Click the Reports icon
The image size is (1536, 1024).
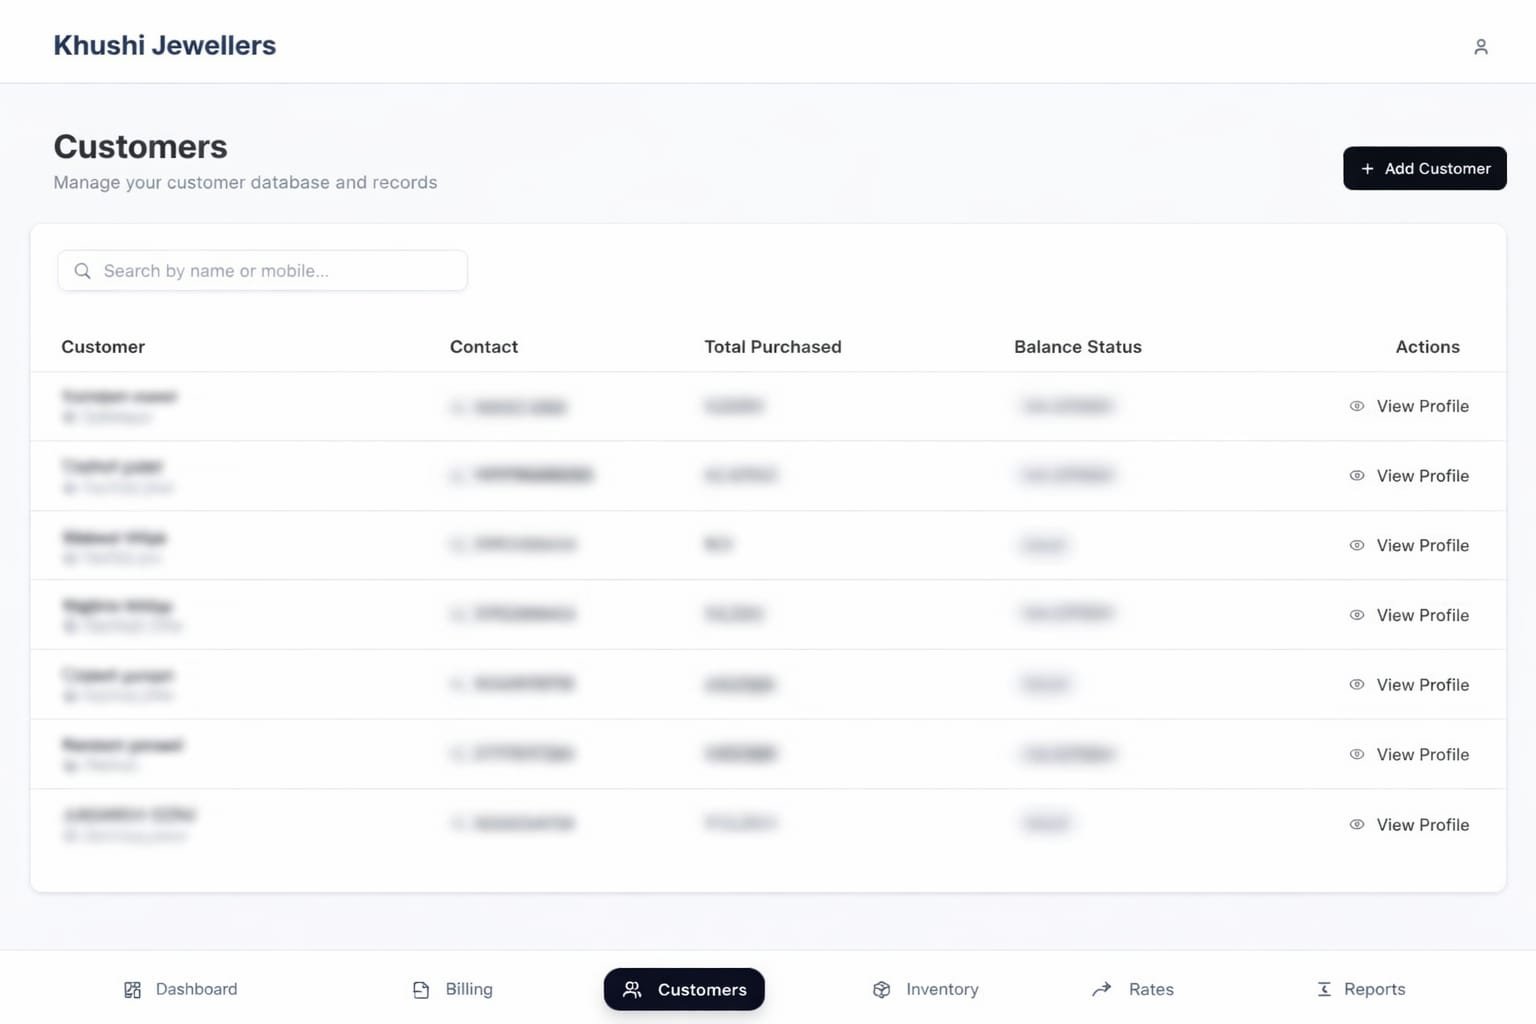(x=1324, y=989)
